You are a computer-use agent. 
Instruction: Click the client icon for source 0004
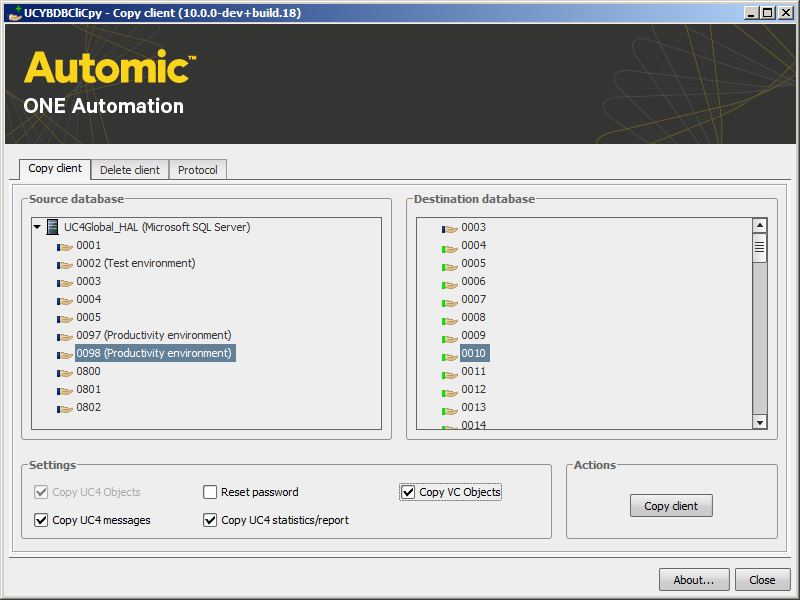point(65,301)
